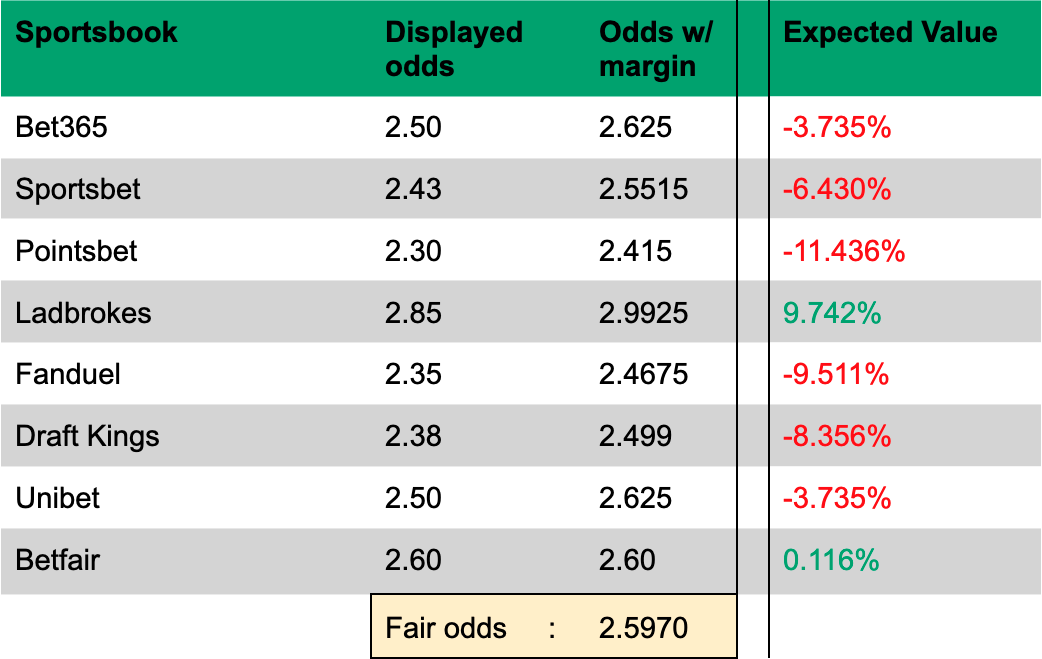The height and width of the screenshot is (659, 1042).
Task: Select Sportsbet odds with margin 2.5515
Action: pyautogui.click(x=644, y=189)
